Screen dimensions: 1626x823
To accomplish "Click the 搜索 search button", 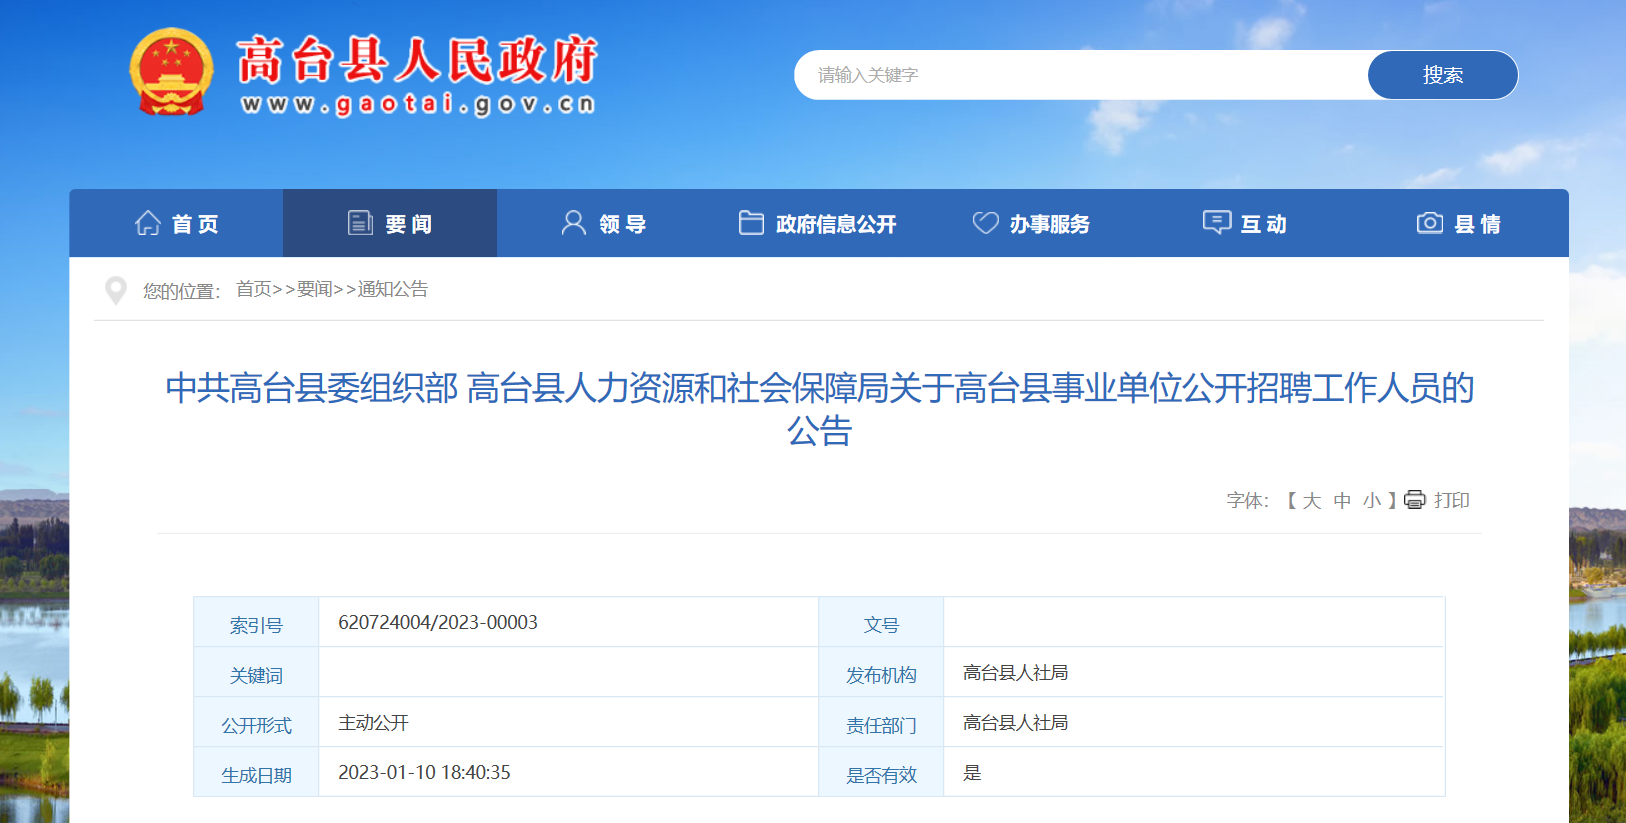I will 1443,75.
